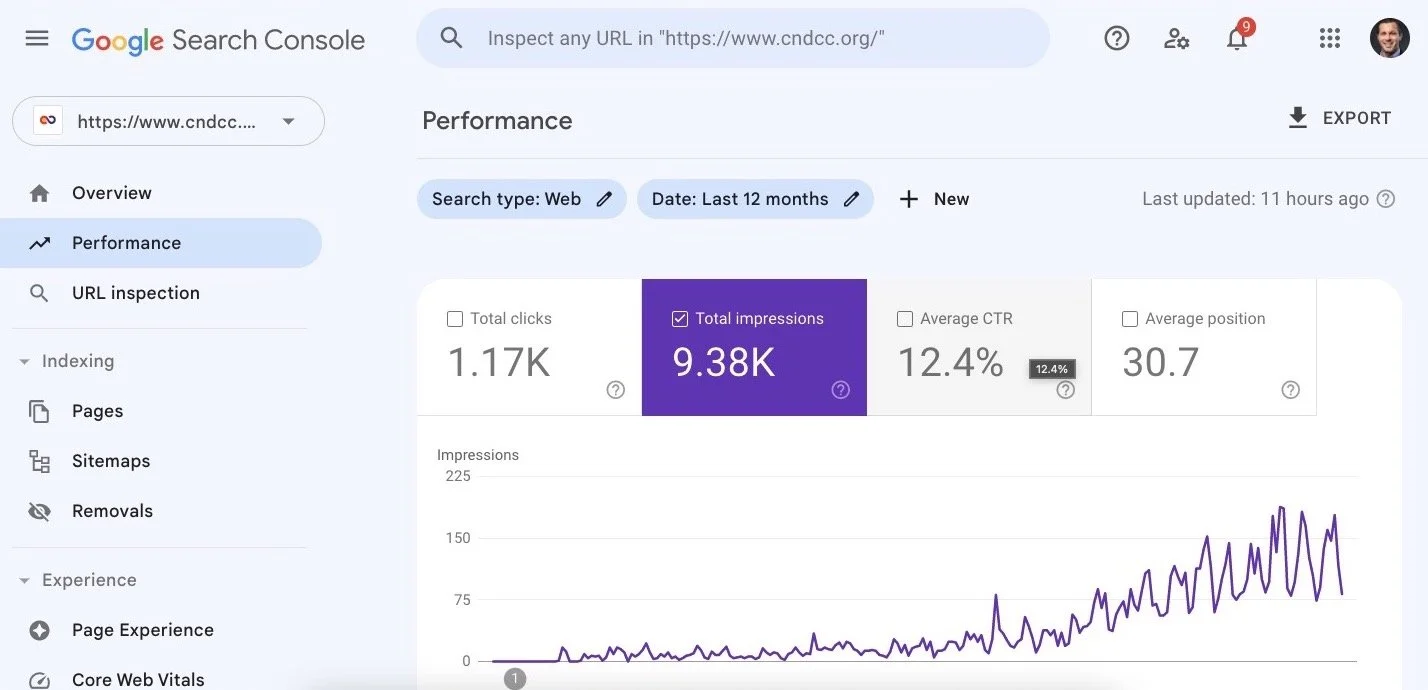Viewport: 1428px width, 690px height.
Task: Click the impressions line chart peak
Action: 1282,510
